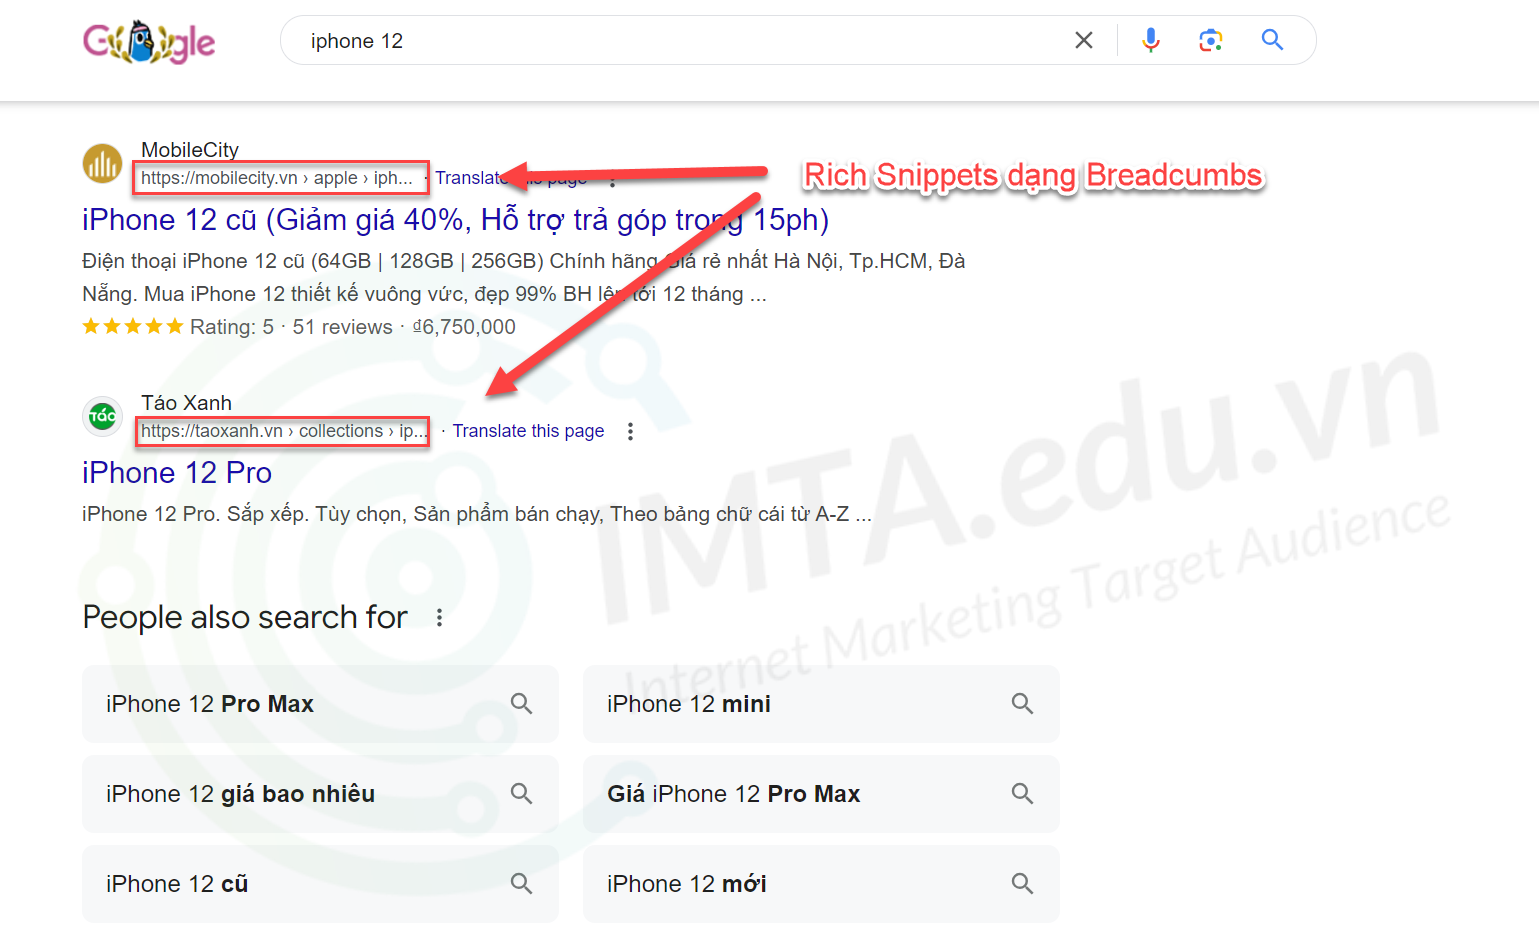
Task: Click the ₫6,750,000 price text
Action: pos(464,327)
